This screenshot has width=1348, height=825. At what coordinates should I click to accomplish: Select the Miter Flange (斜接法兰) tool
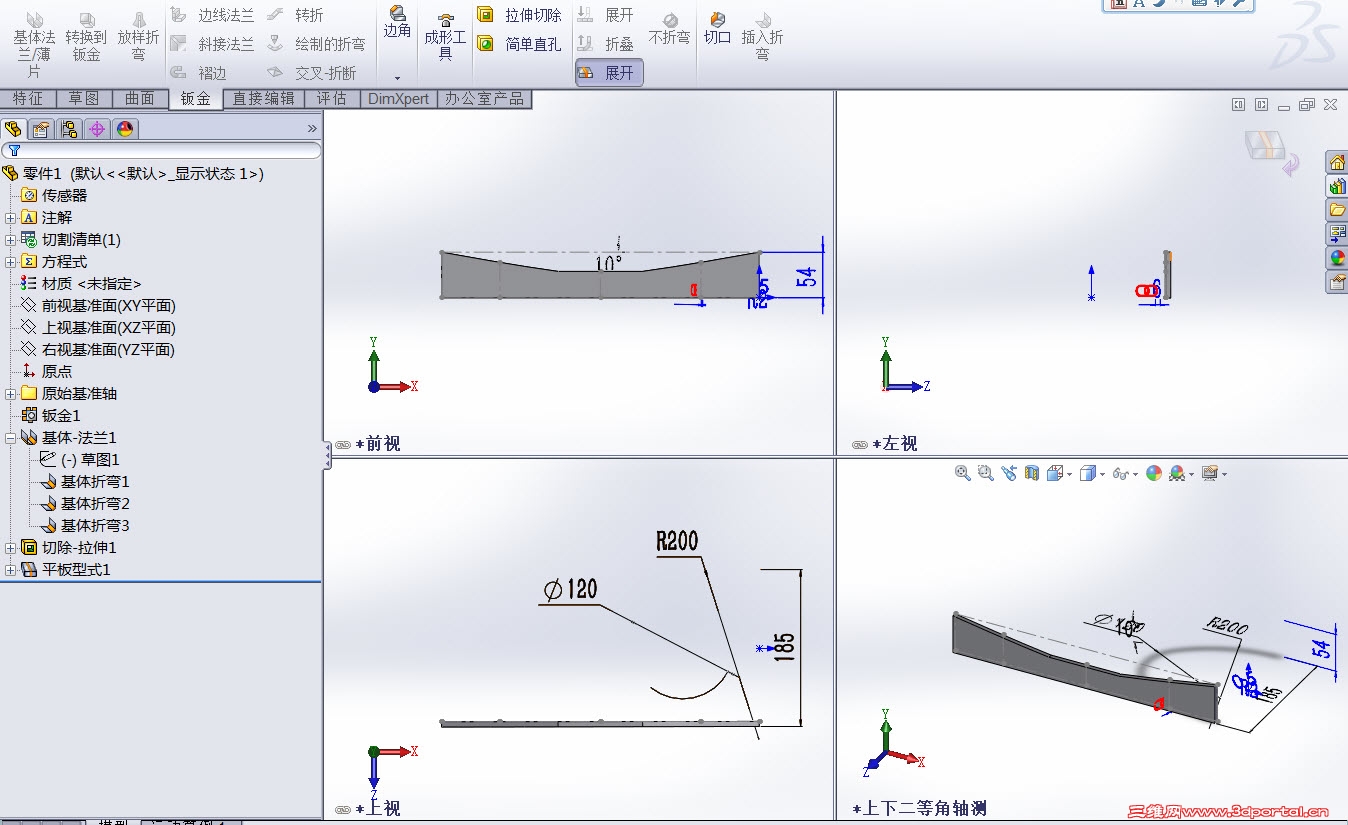click(212, 44)
